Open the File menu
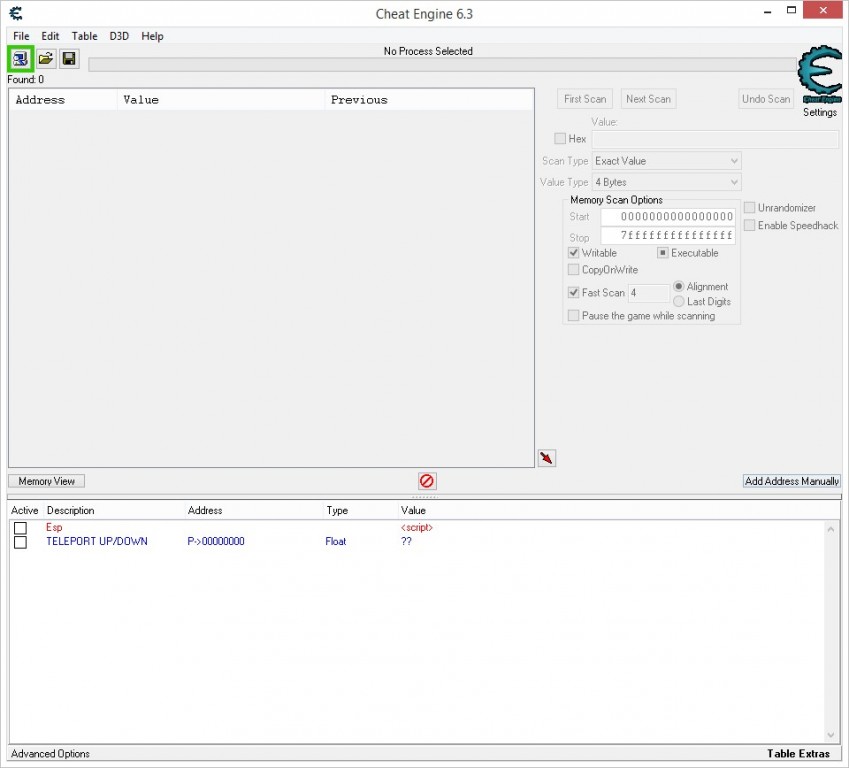 point(21,36)
